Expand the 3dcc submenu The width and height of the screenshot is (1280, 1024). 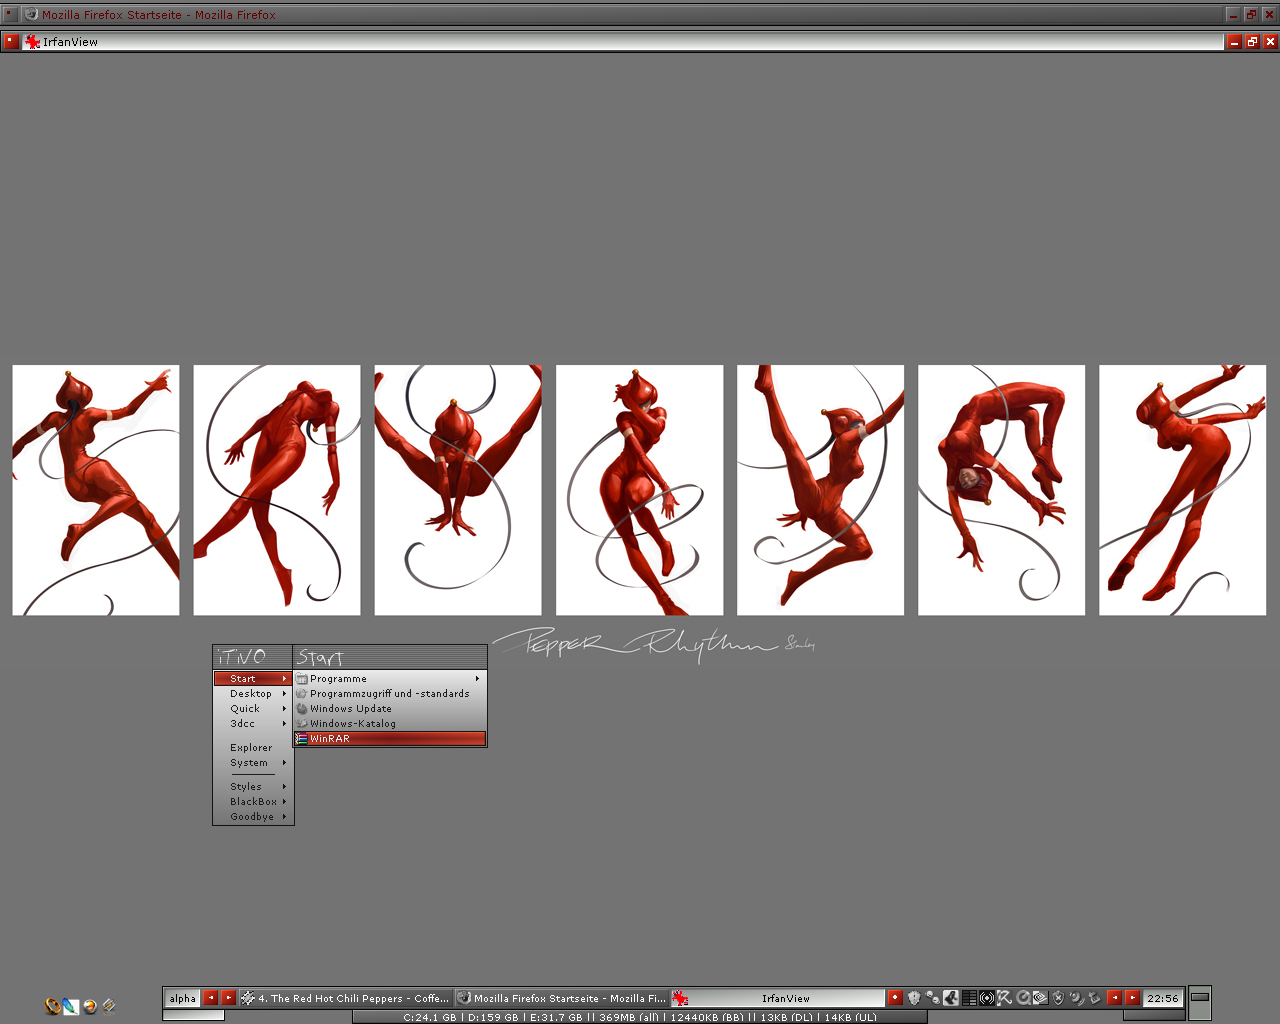pos(253,723)
